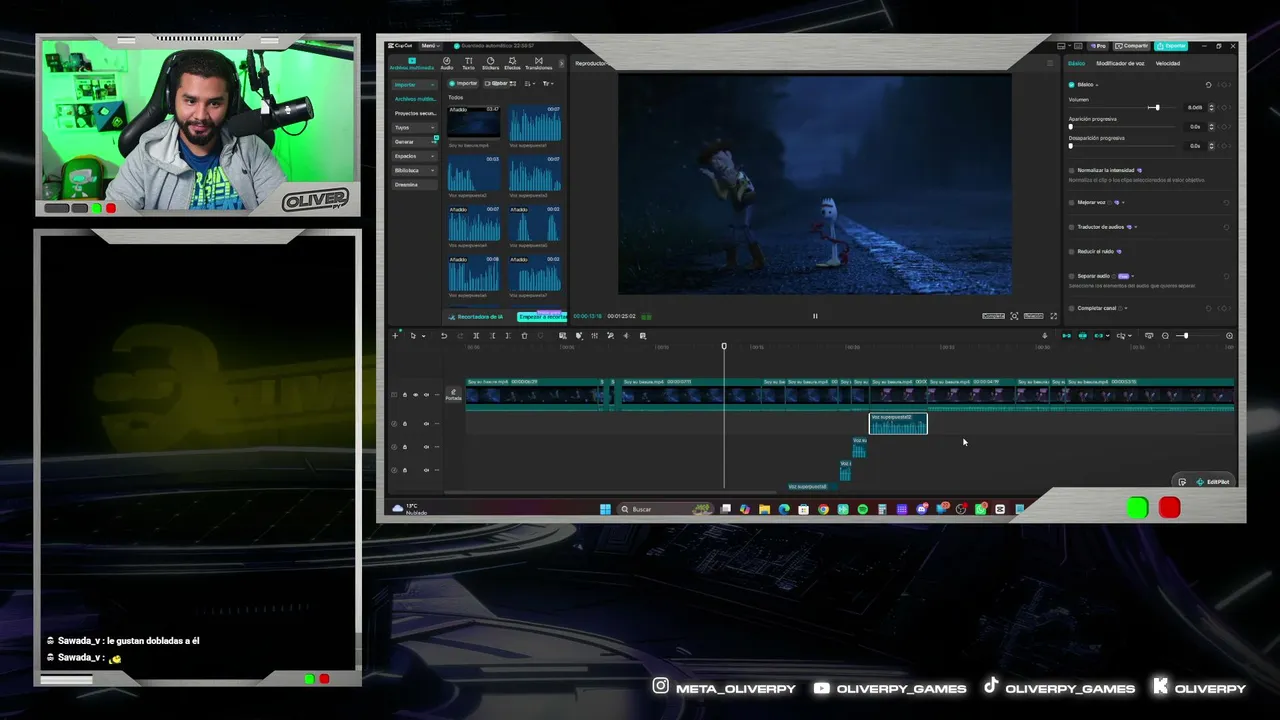Open the fullscreen preview icon in the player
1280x720 pixels.
pos(1053,316)
